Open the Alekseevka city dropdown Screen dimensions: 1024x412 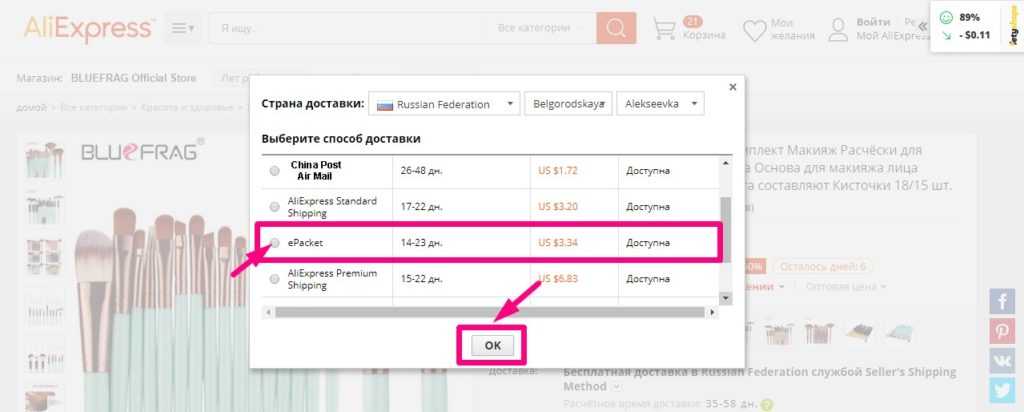(x=660, y=104)
